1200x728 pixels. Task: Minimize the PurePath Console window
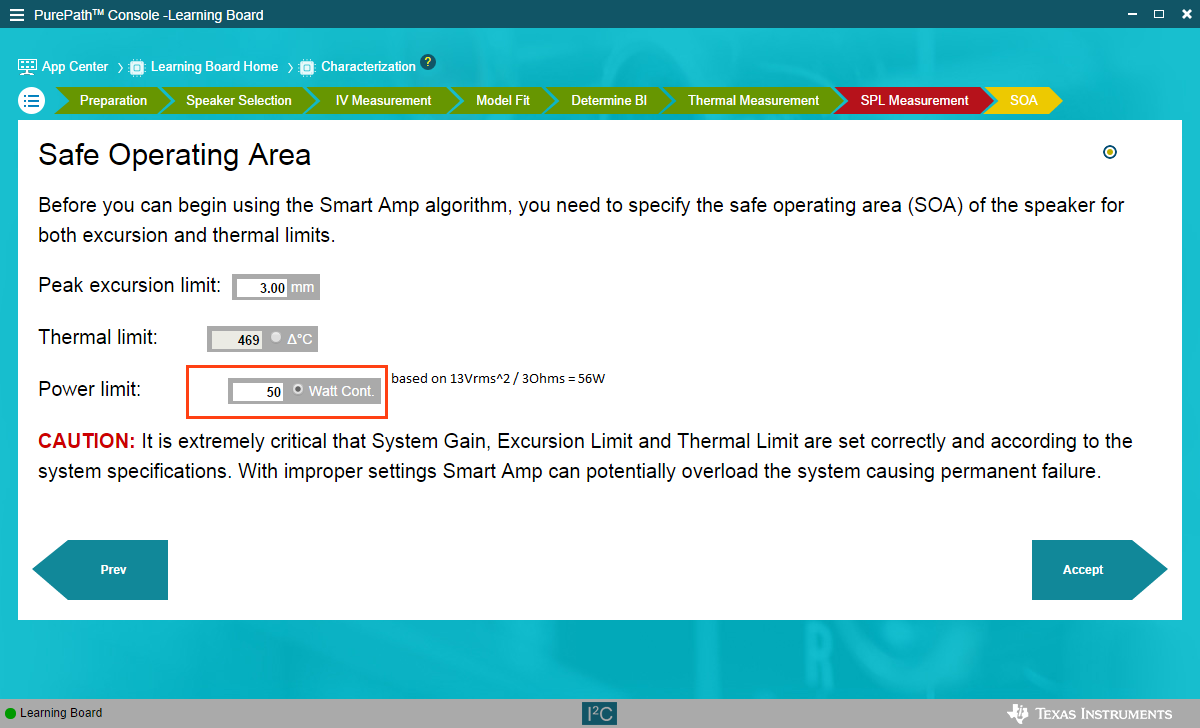pos(1133,14)
